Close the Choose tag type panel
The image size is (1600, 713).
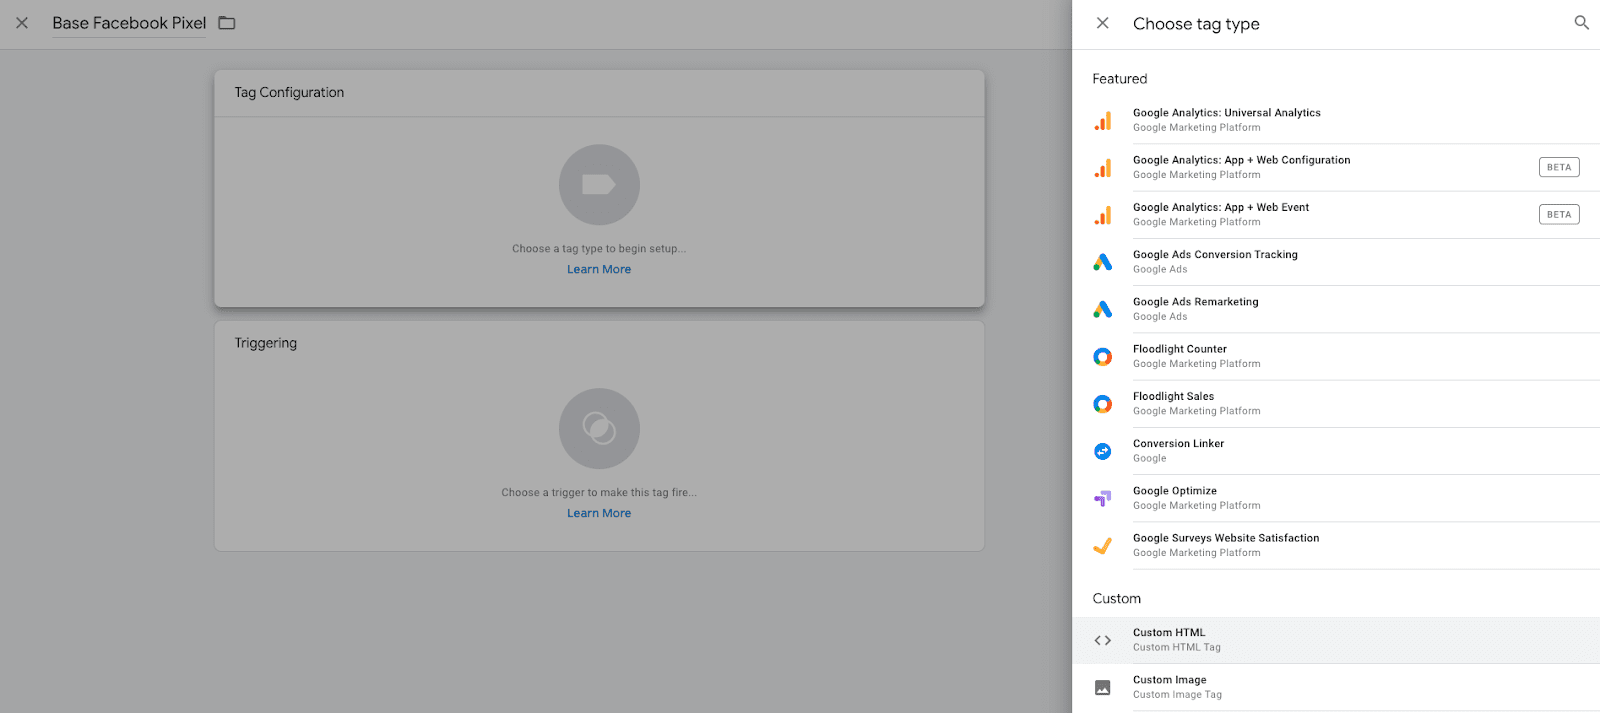point(1102,23)
